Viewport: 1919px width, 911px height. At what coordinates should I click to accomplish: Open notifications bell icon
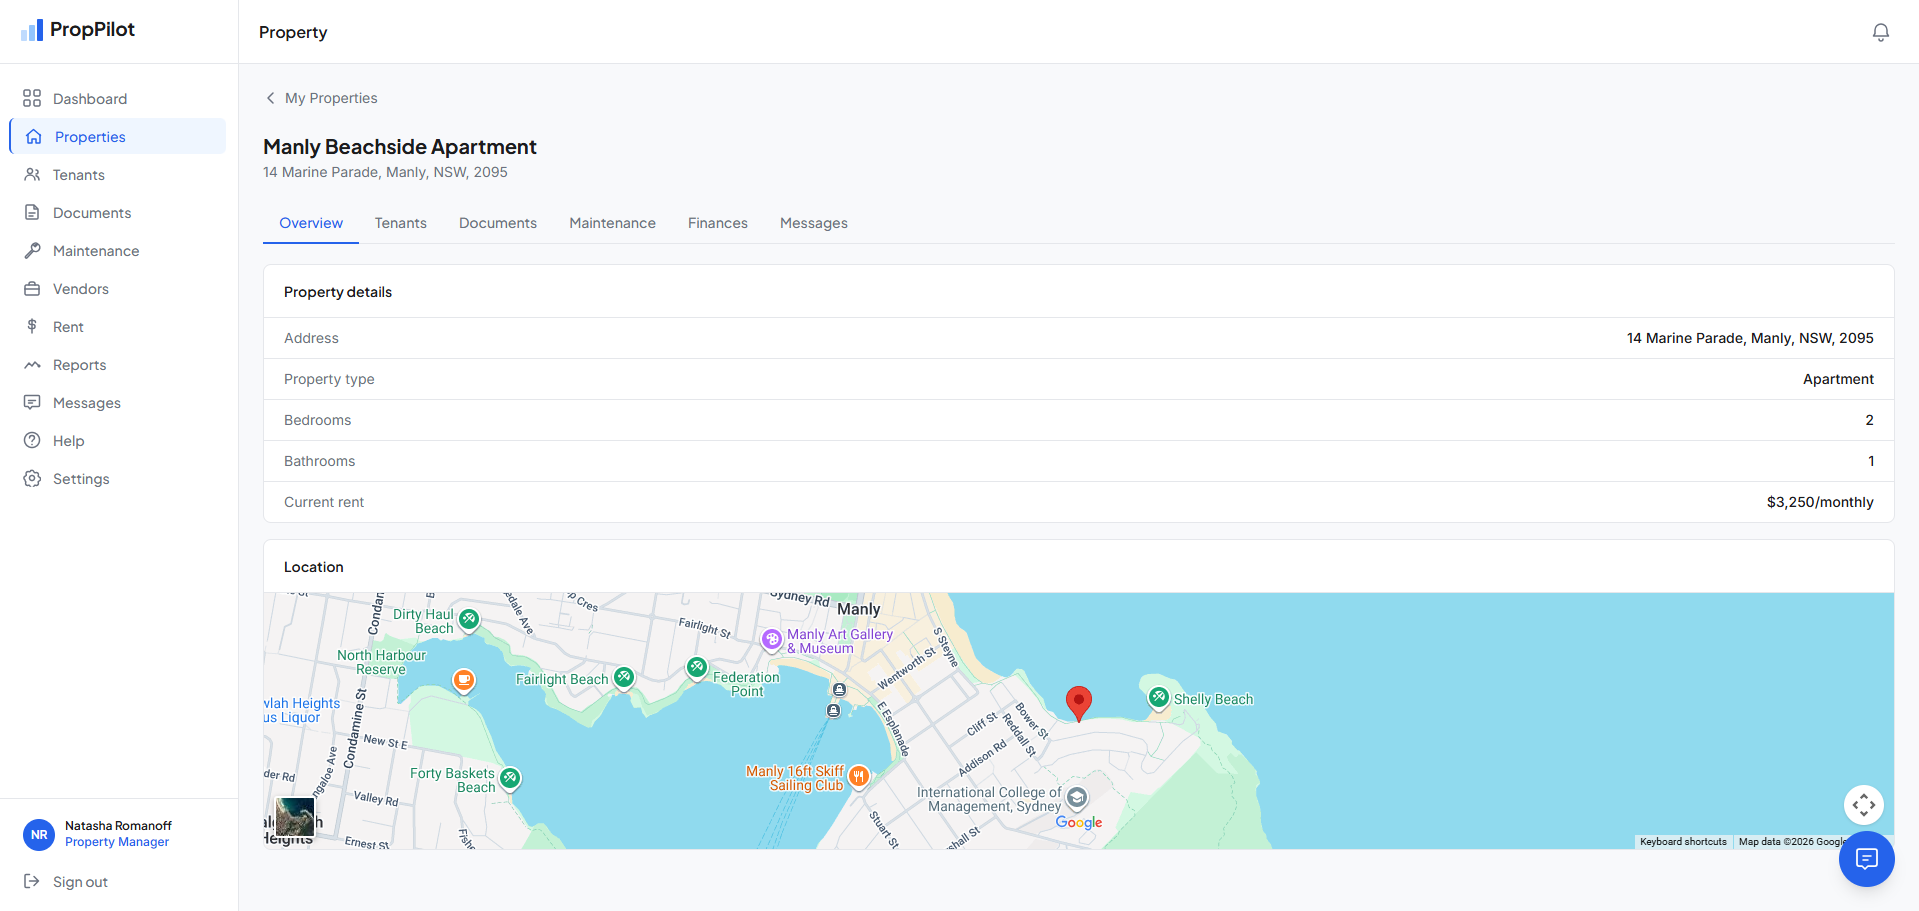(1881, 32)
